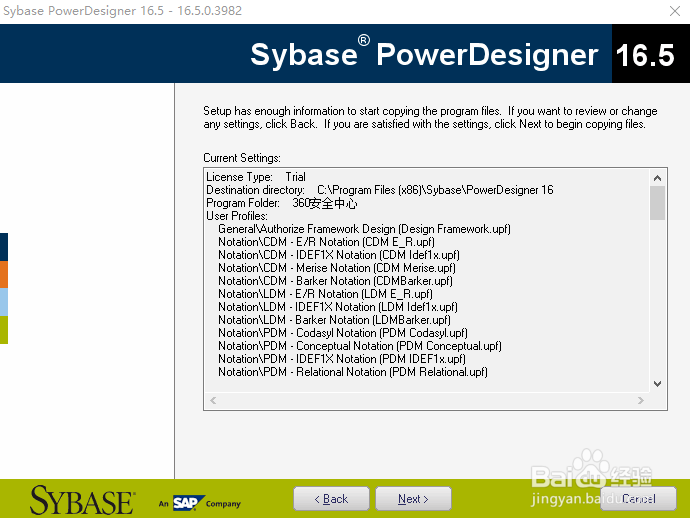This screenshot has width=690, height=518.
Task: Select the 'Program Folder: 360安全中心' line
Action: click(282, 203)
